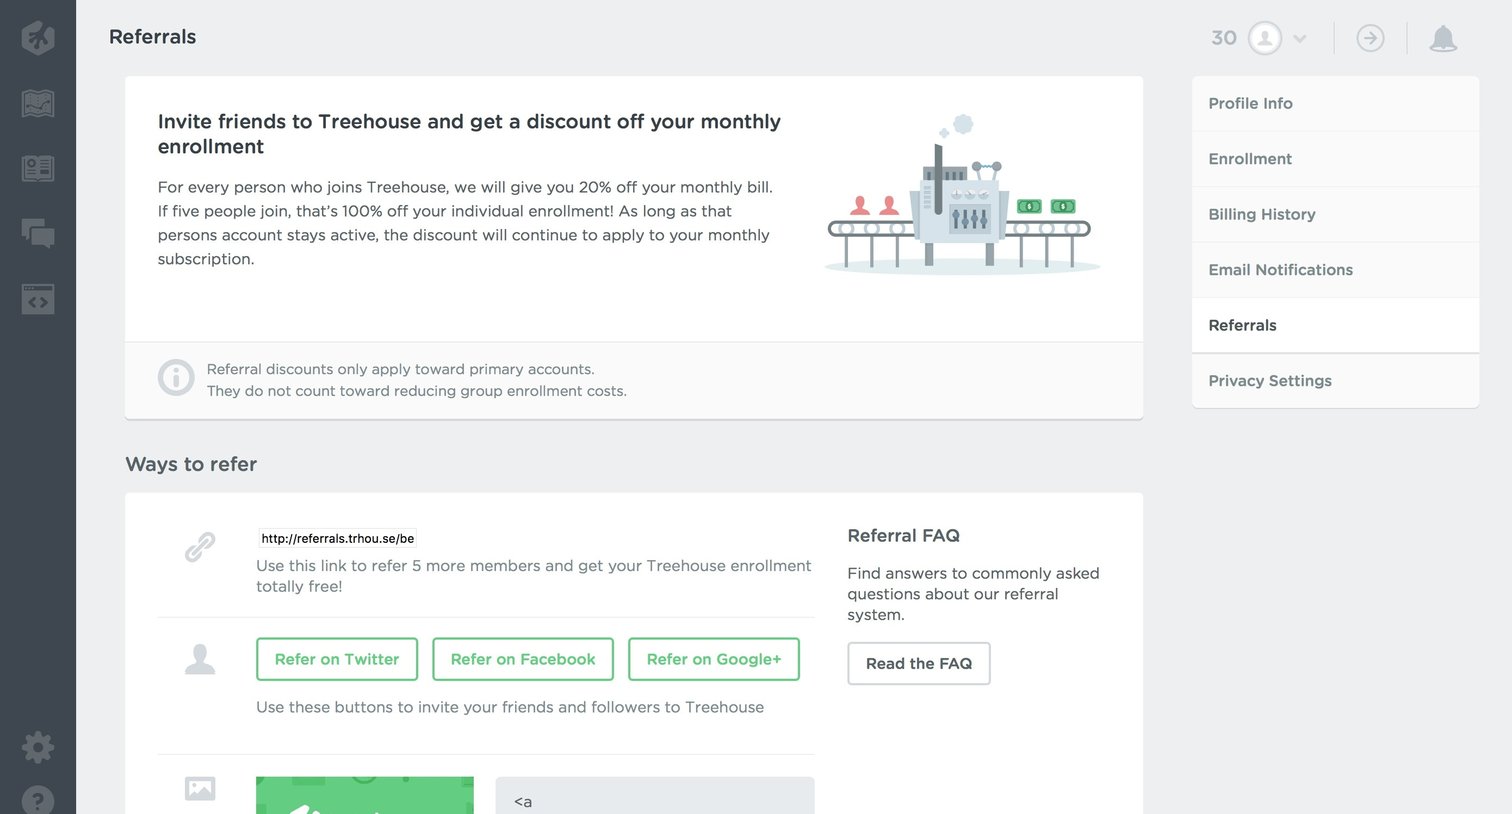Expand the profile dropdown chevron
1512x814 pixels.
[x=1300, y=39]
